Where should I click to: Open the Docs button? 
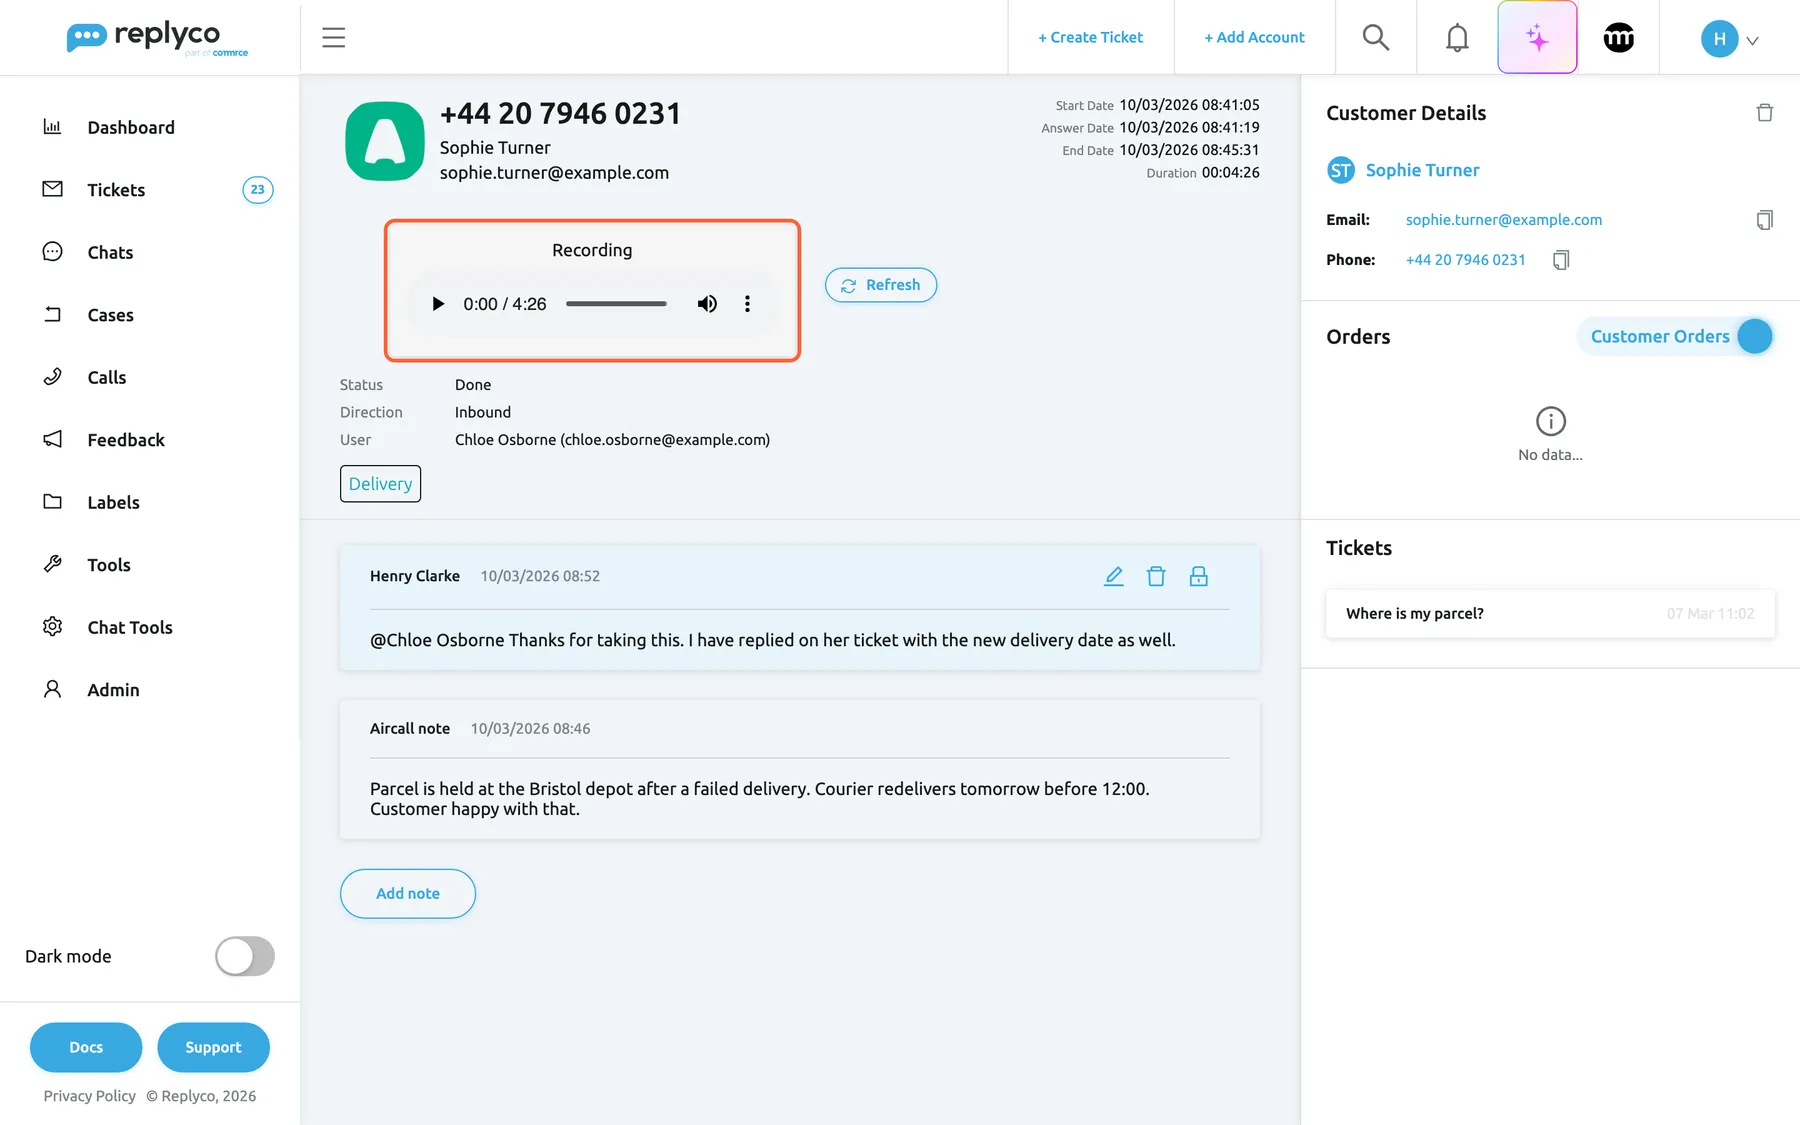pyautogui.click(x=86, y=1047)
